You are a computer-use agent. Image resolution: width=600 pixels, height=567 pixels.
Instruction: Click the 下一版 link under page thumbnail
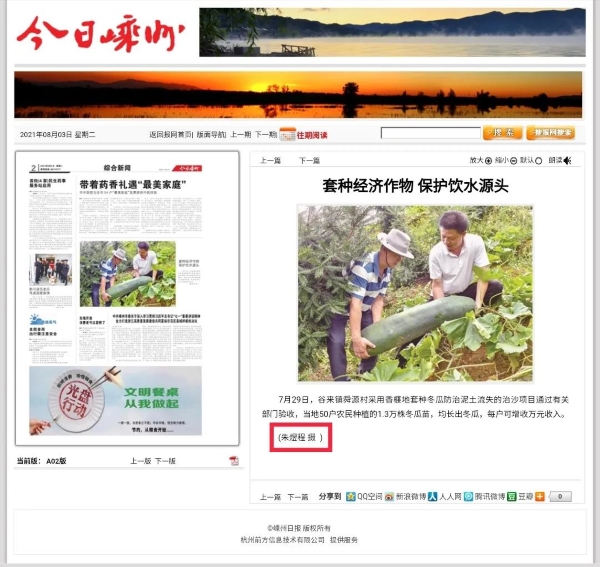(165, 461)
